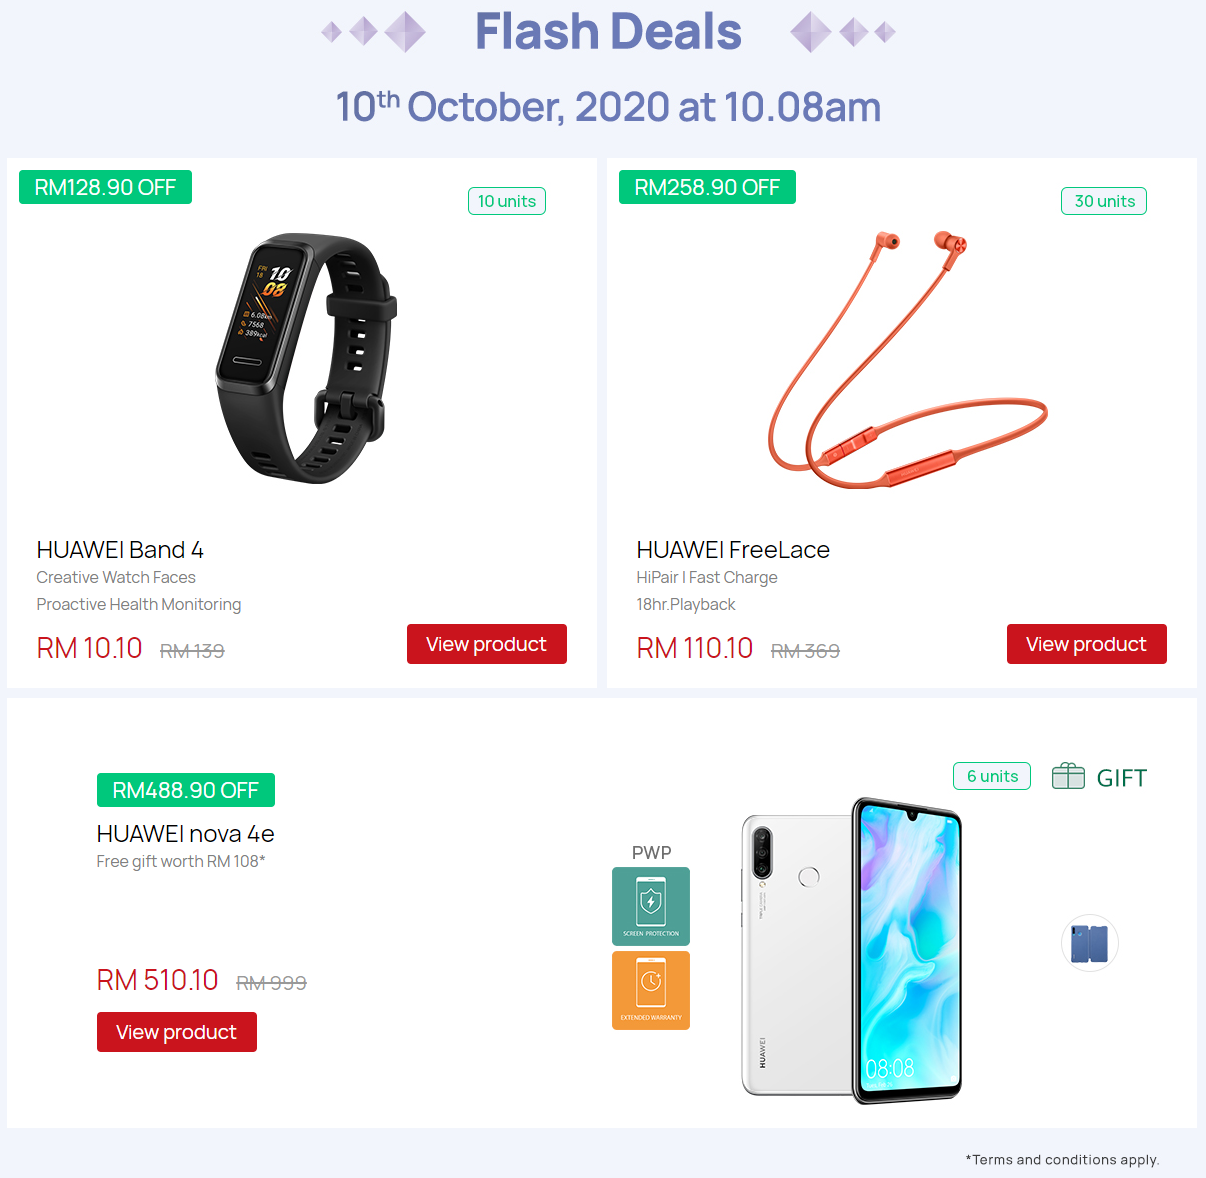Click the HUAWEI nova 4e phone image
The width and height of the screenshot is (1206, 1178).
(x=852, y=951)
